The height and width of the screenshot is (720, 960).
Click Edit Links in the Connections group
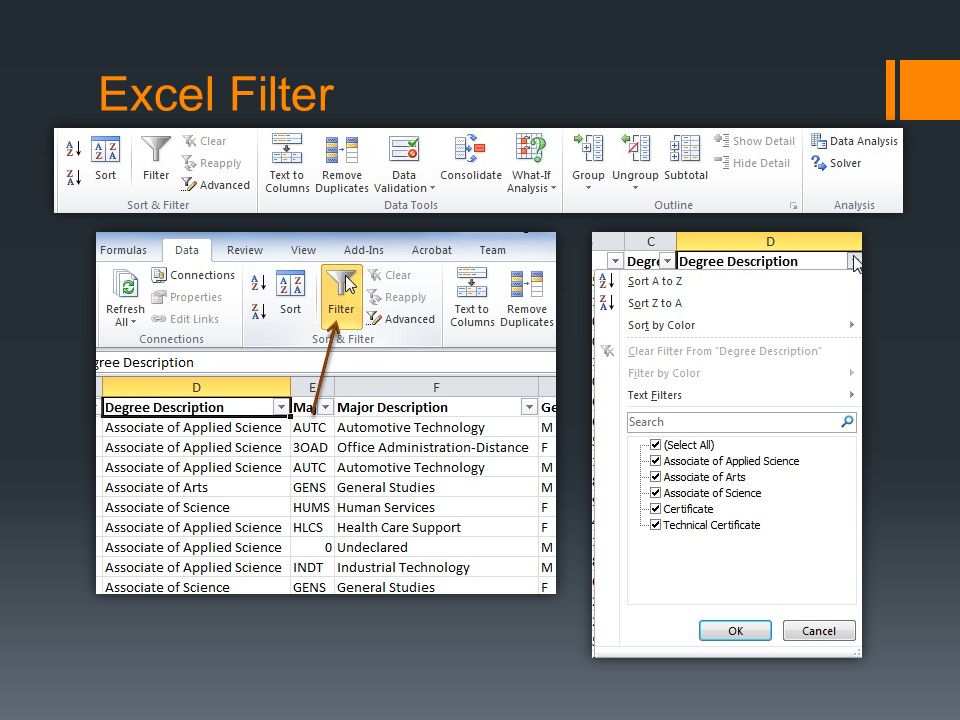pyautogui.click(x=185, y=319)
